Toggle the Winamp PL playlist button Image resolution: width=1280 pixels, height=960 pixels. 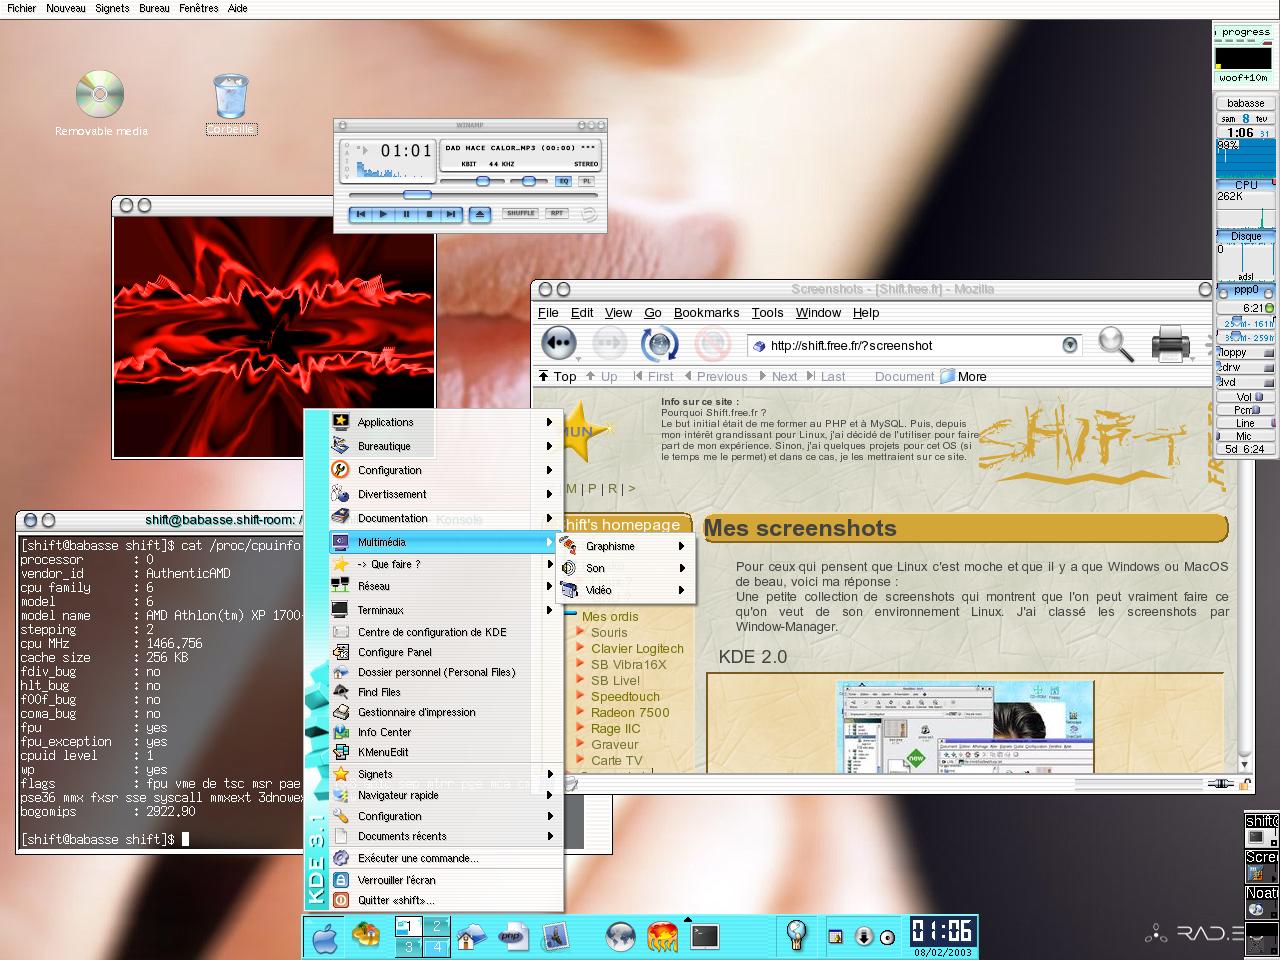coord(587,181)
